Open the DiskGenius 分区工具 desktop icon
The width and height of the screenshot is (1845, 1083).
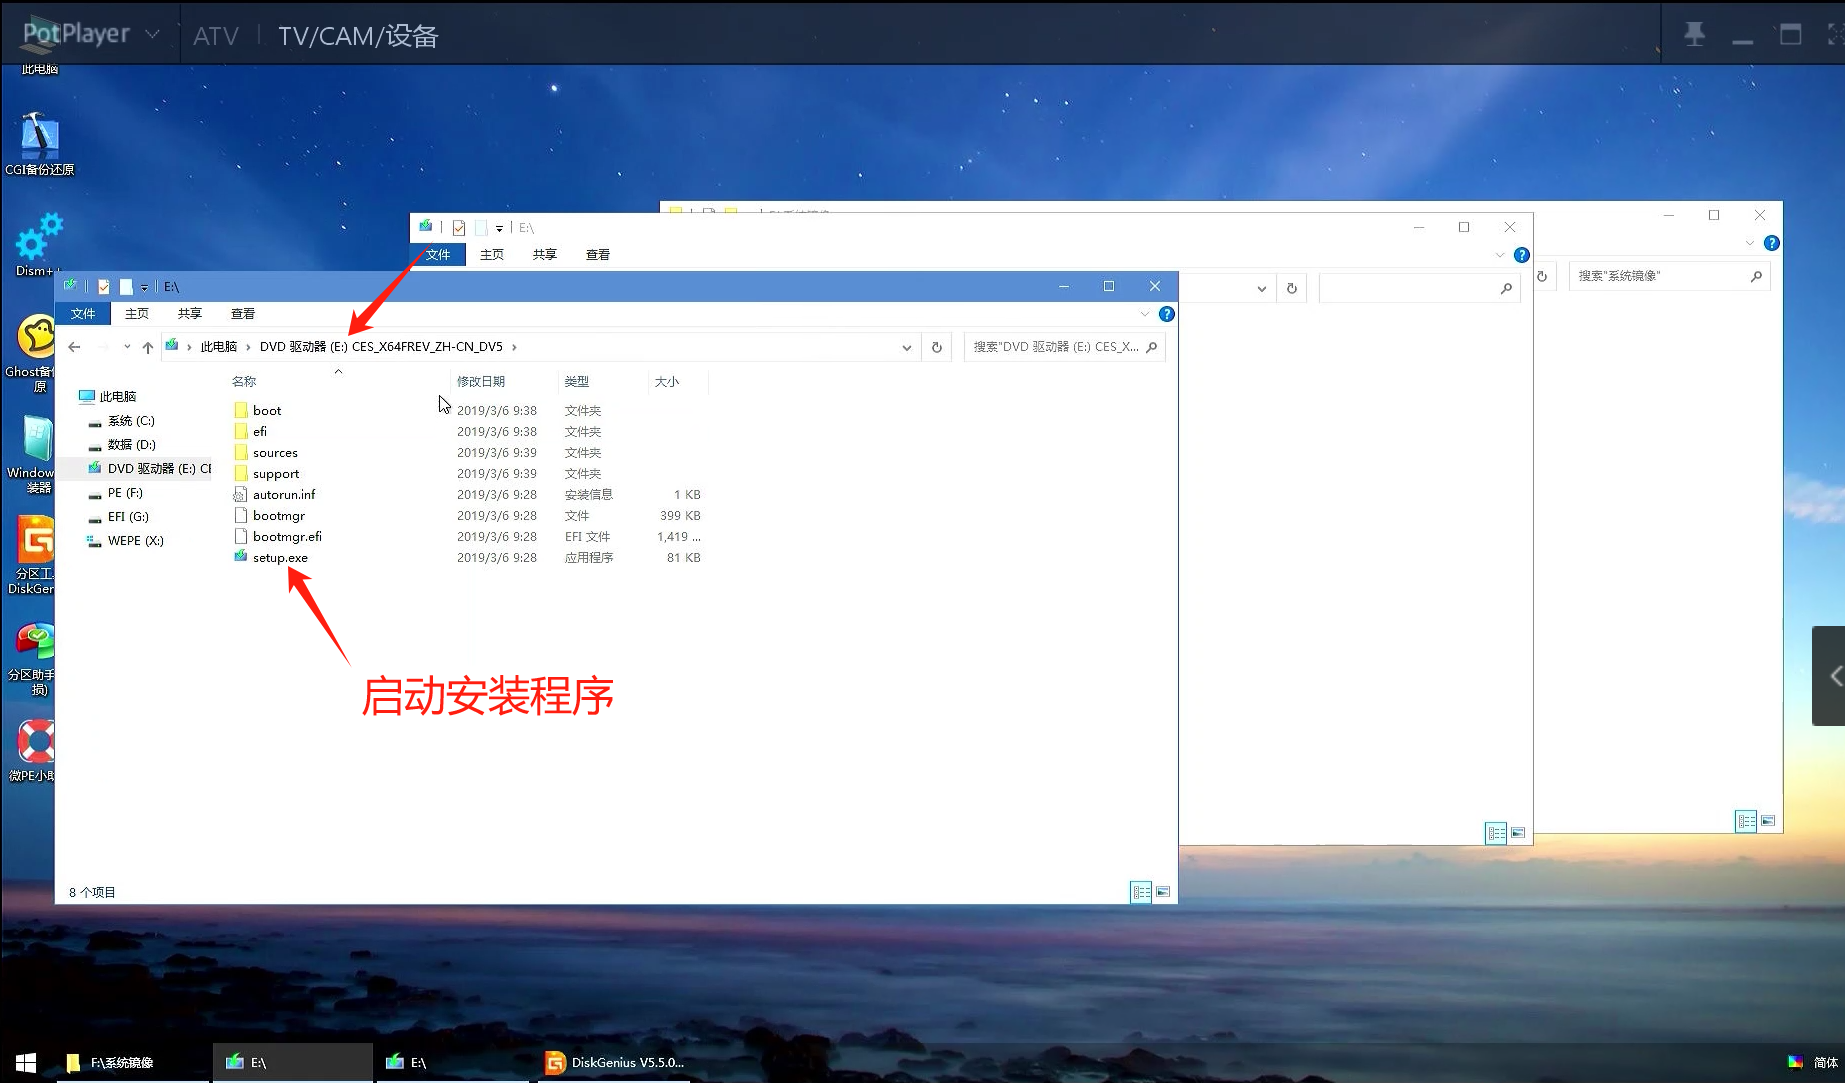point(33,555)
